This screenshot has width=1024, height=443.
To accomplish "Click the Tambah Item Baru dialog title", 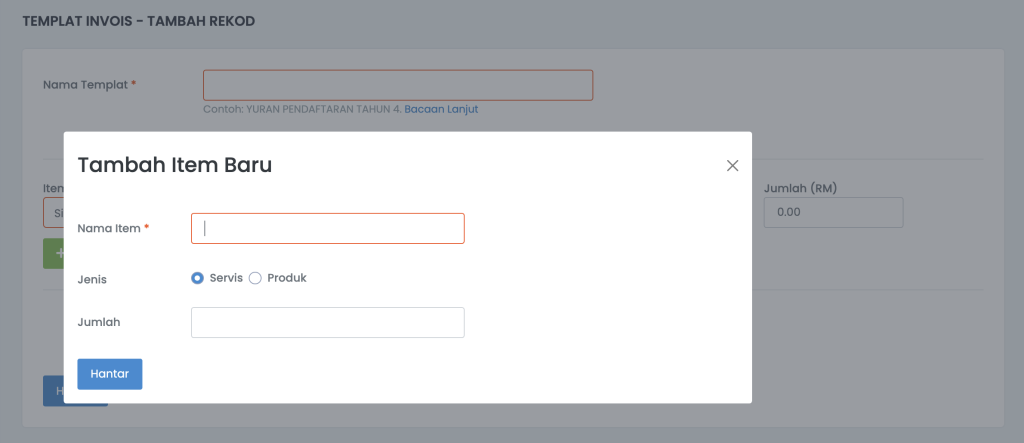I will pyautogui.click(x=175, y=166).
